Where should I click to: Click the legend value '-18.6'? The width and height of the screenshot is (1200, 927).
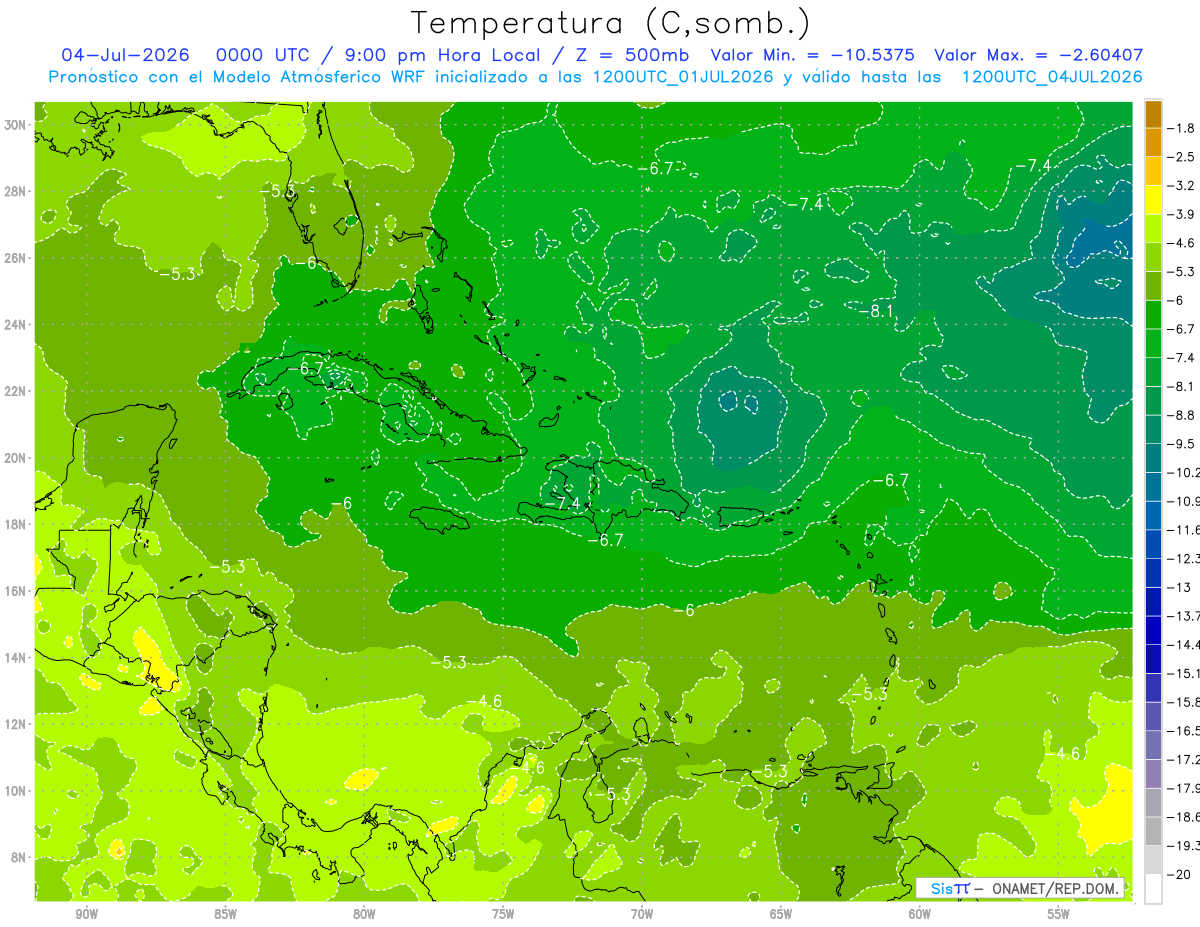pyautogui.click(x=1184, y=817)
